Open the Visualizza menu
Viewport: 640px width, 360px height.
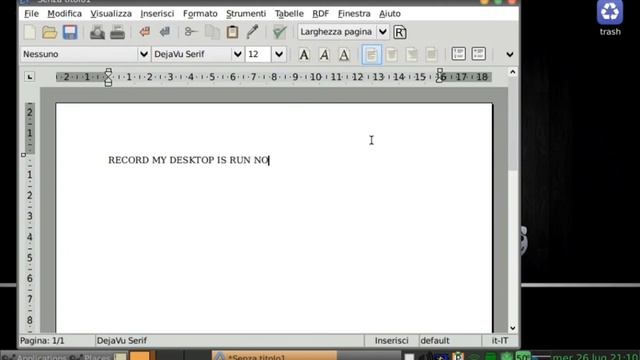tap(111, 13)
